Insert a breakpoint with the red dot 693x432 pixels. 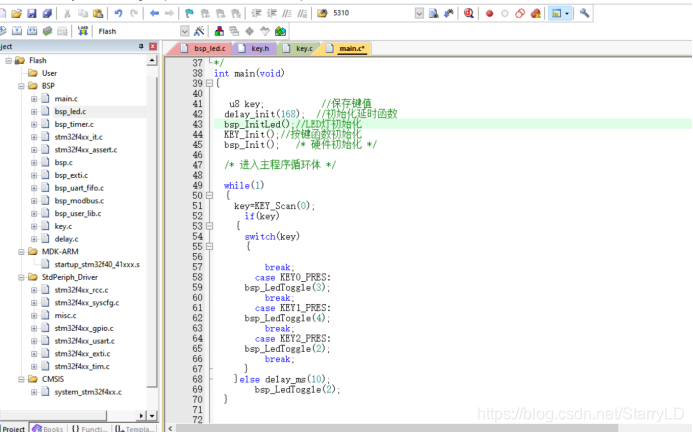489,13
